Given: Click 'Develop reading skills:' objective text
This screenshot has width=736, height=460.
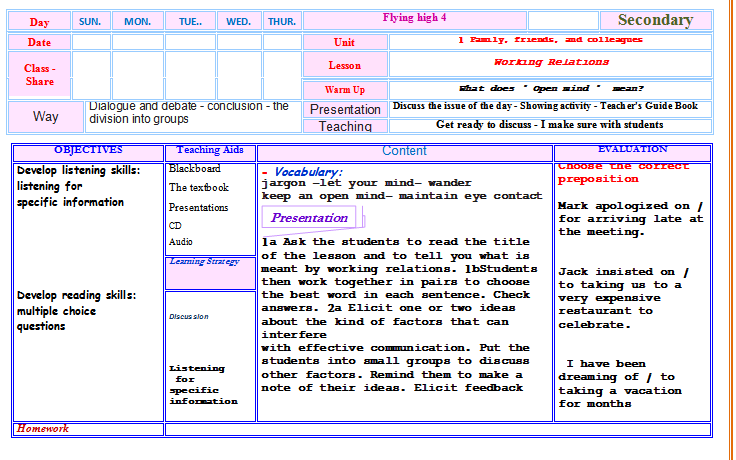Looking at the screenshot, I should coord(77,295).
